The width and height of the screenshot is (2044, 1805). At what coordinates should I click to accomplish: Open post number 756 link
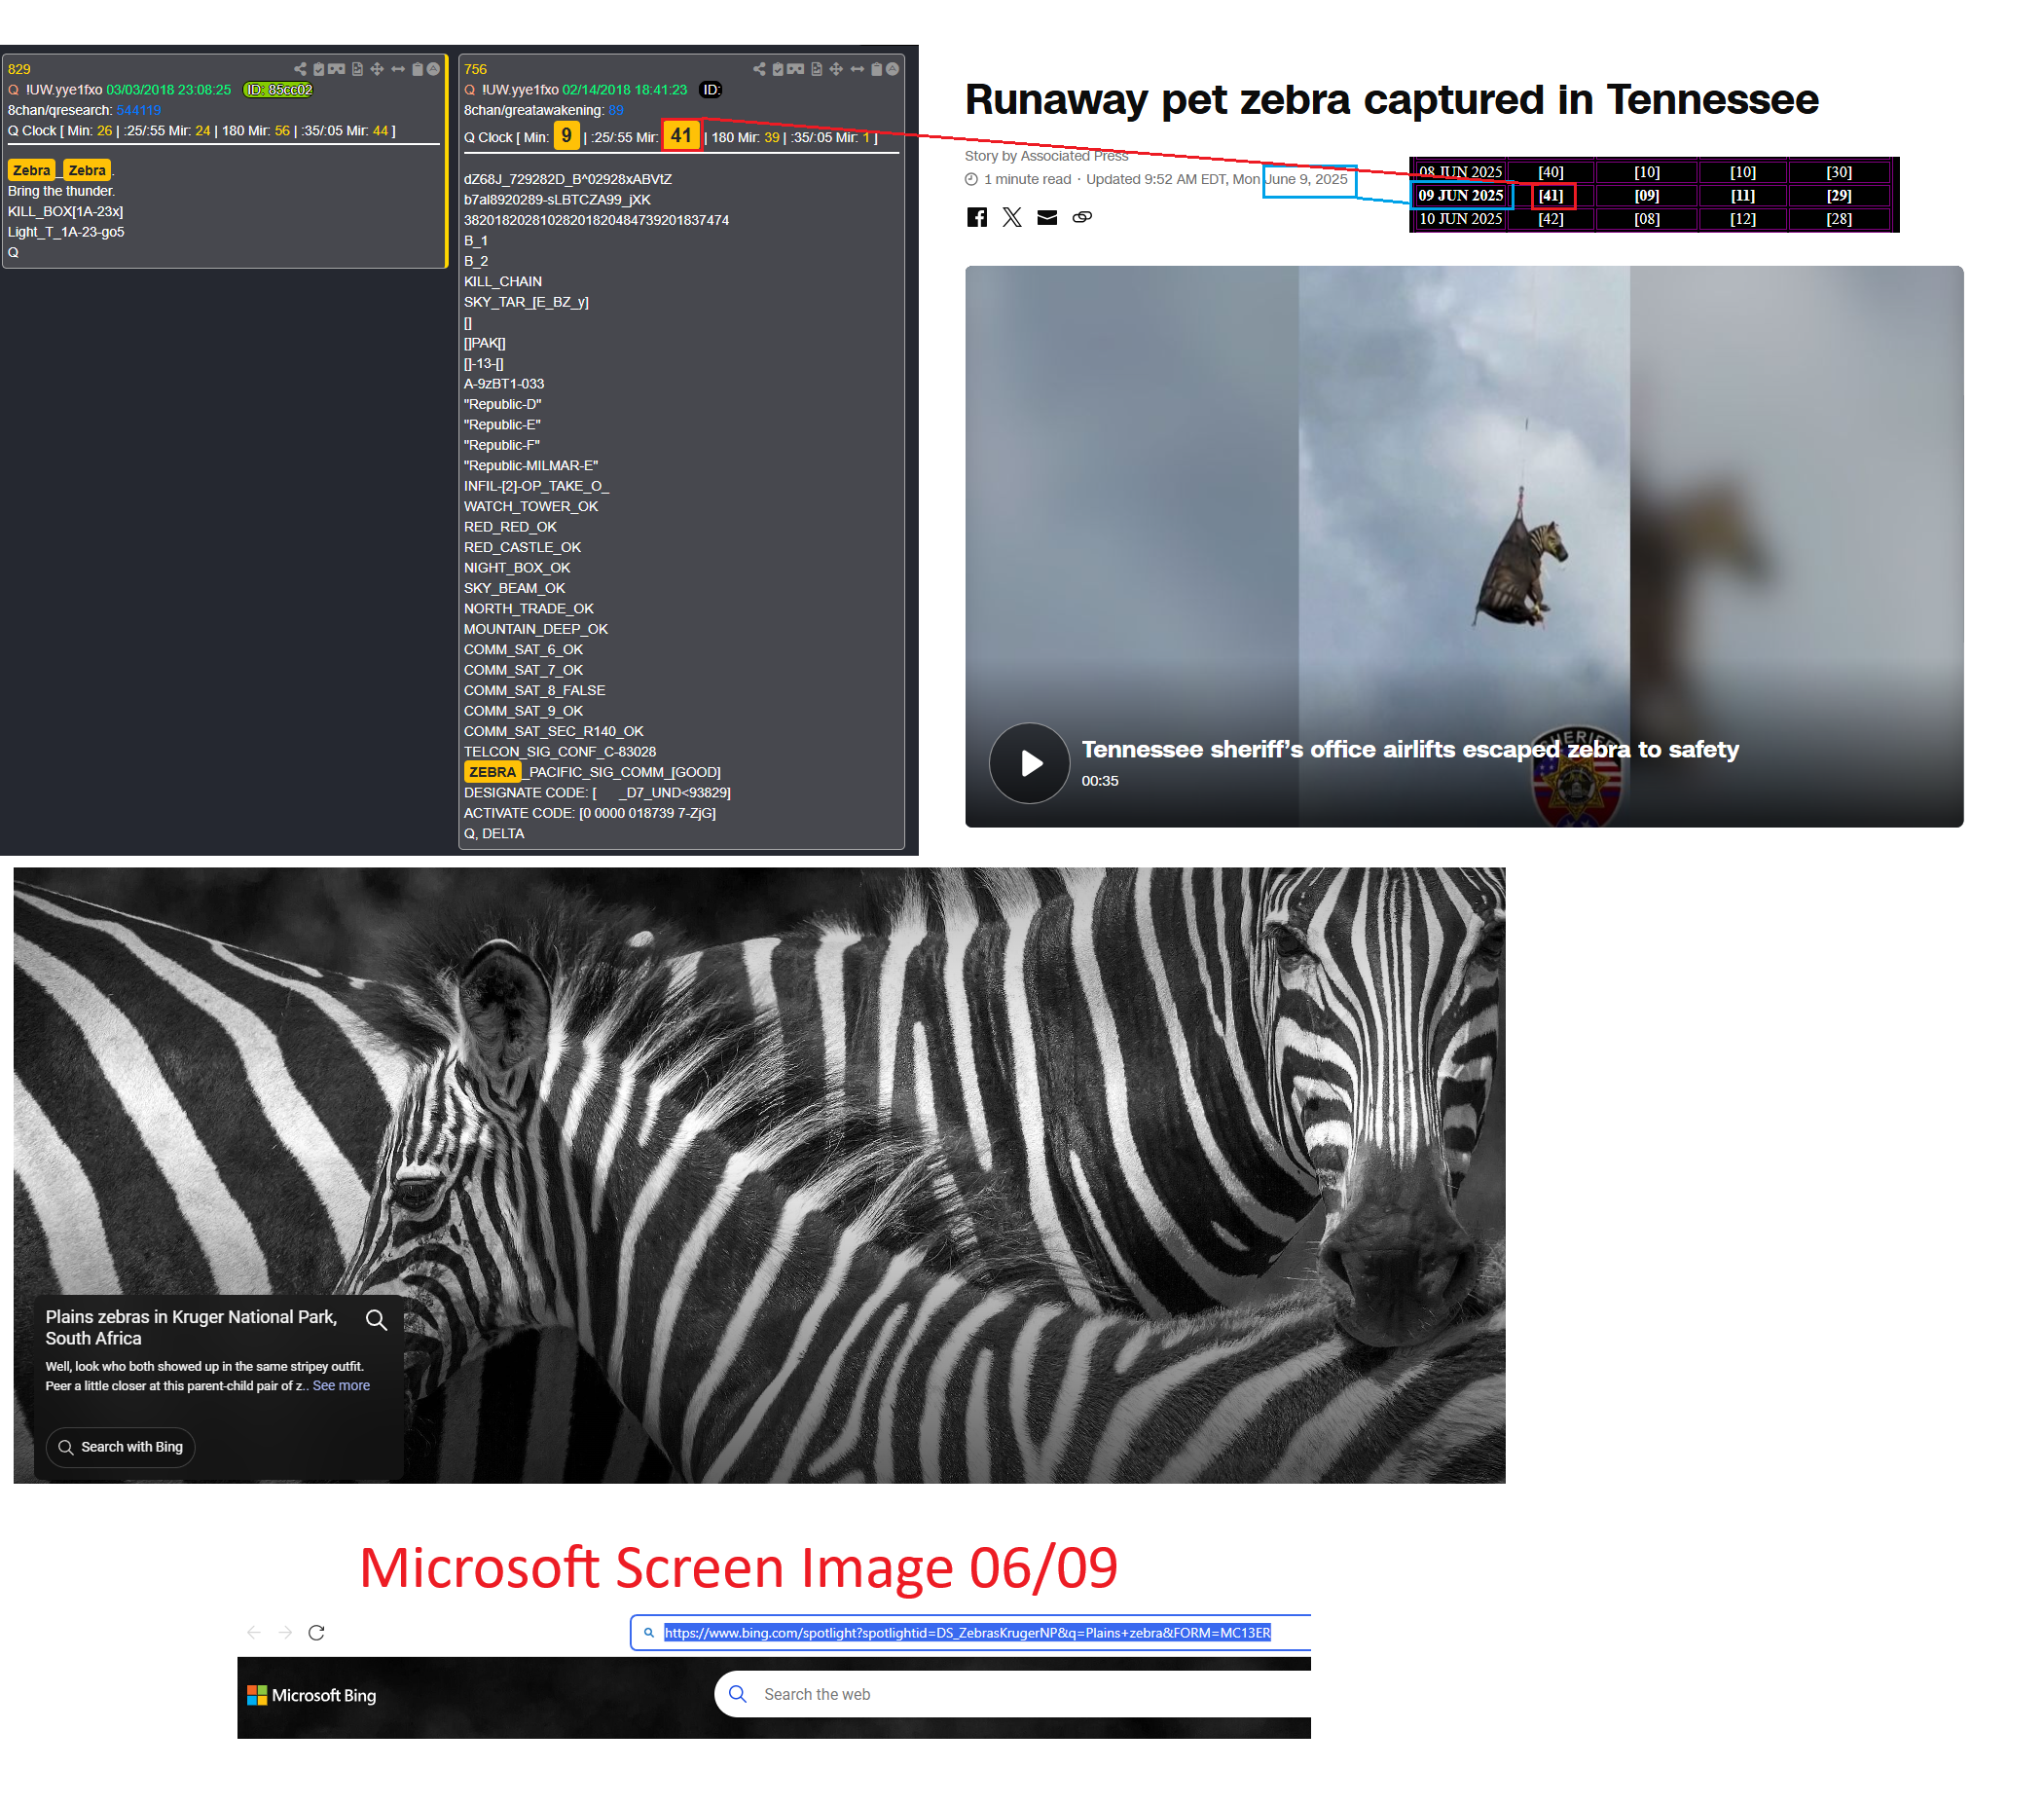pyautogui.click(x=475, y=69)
